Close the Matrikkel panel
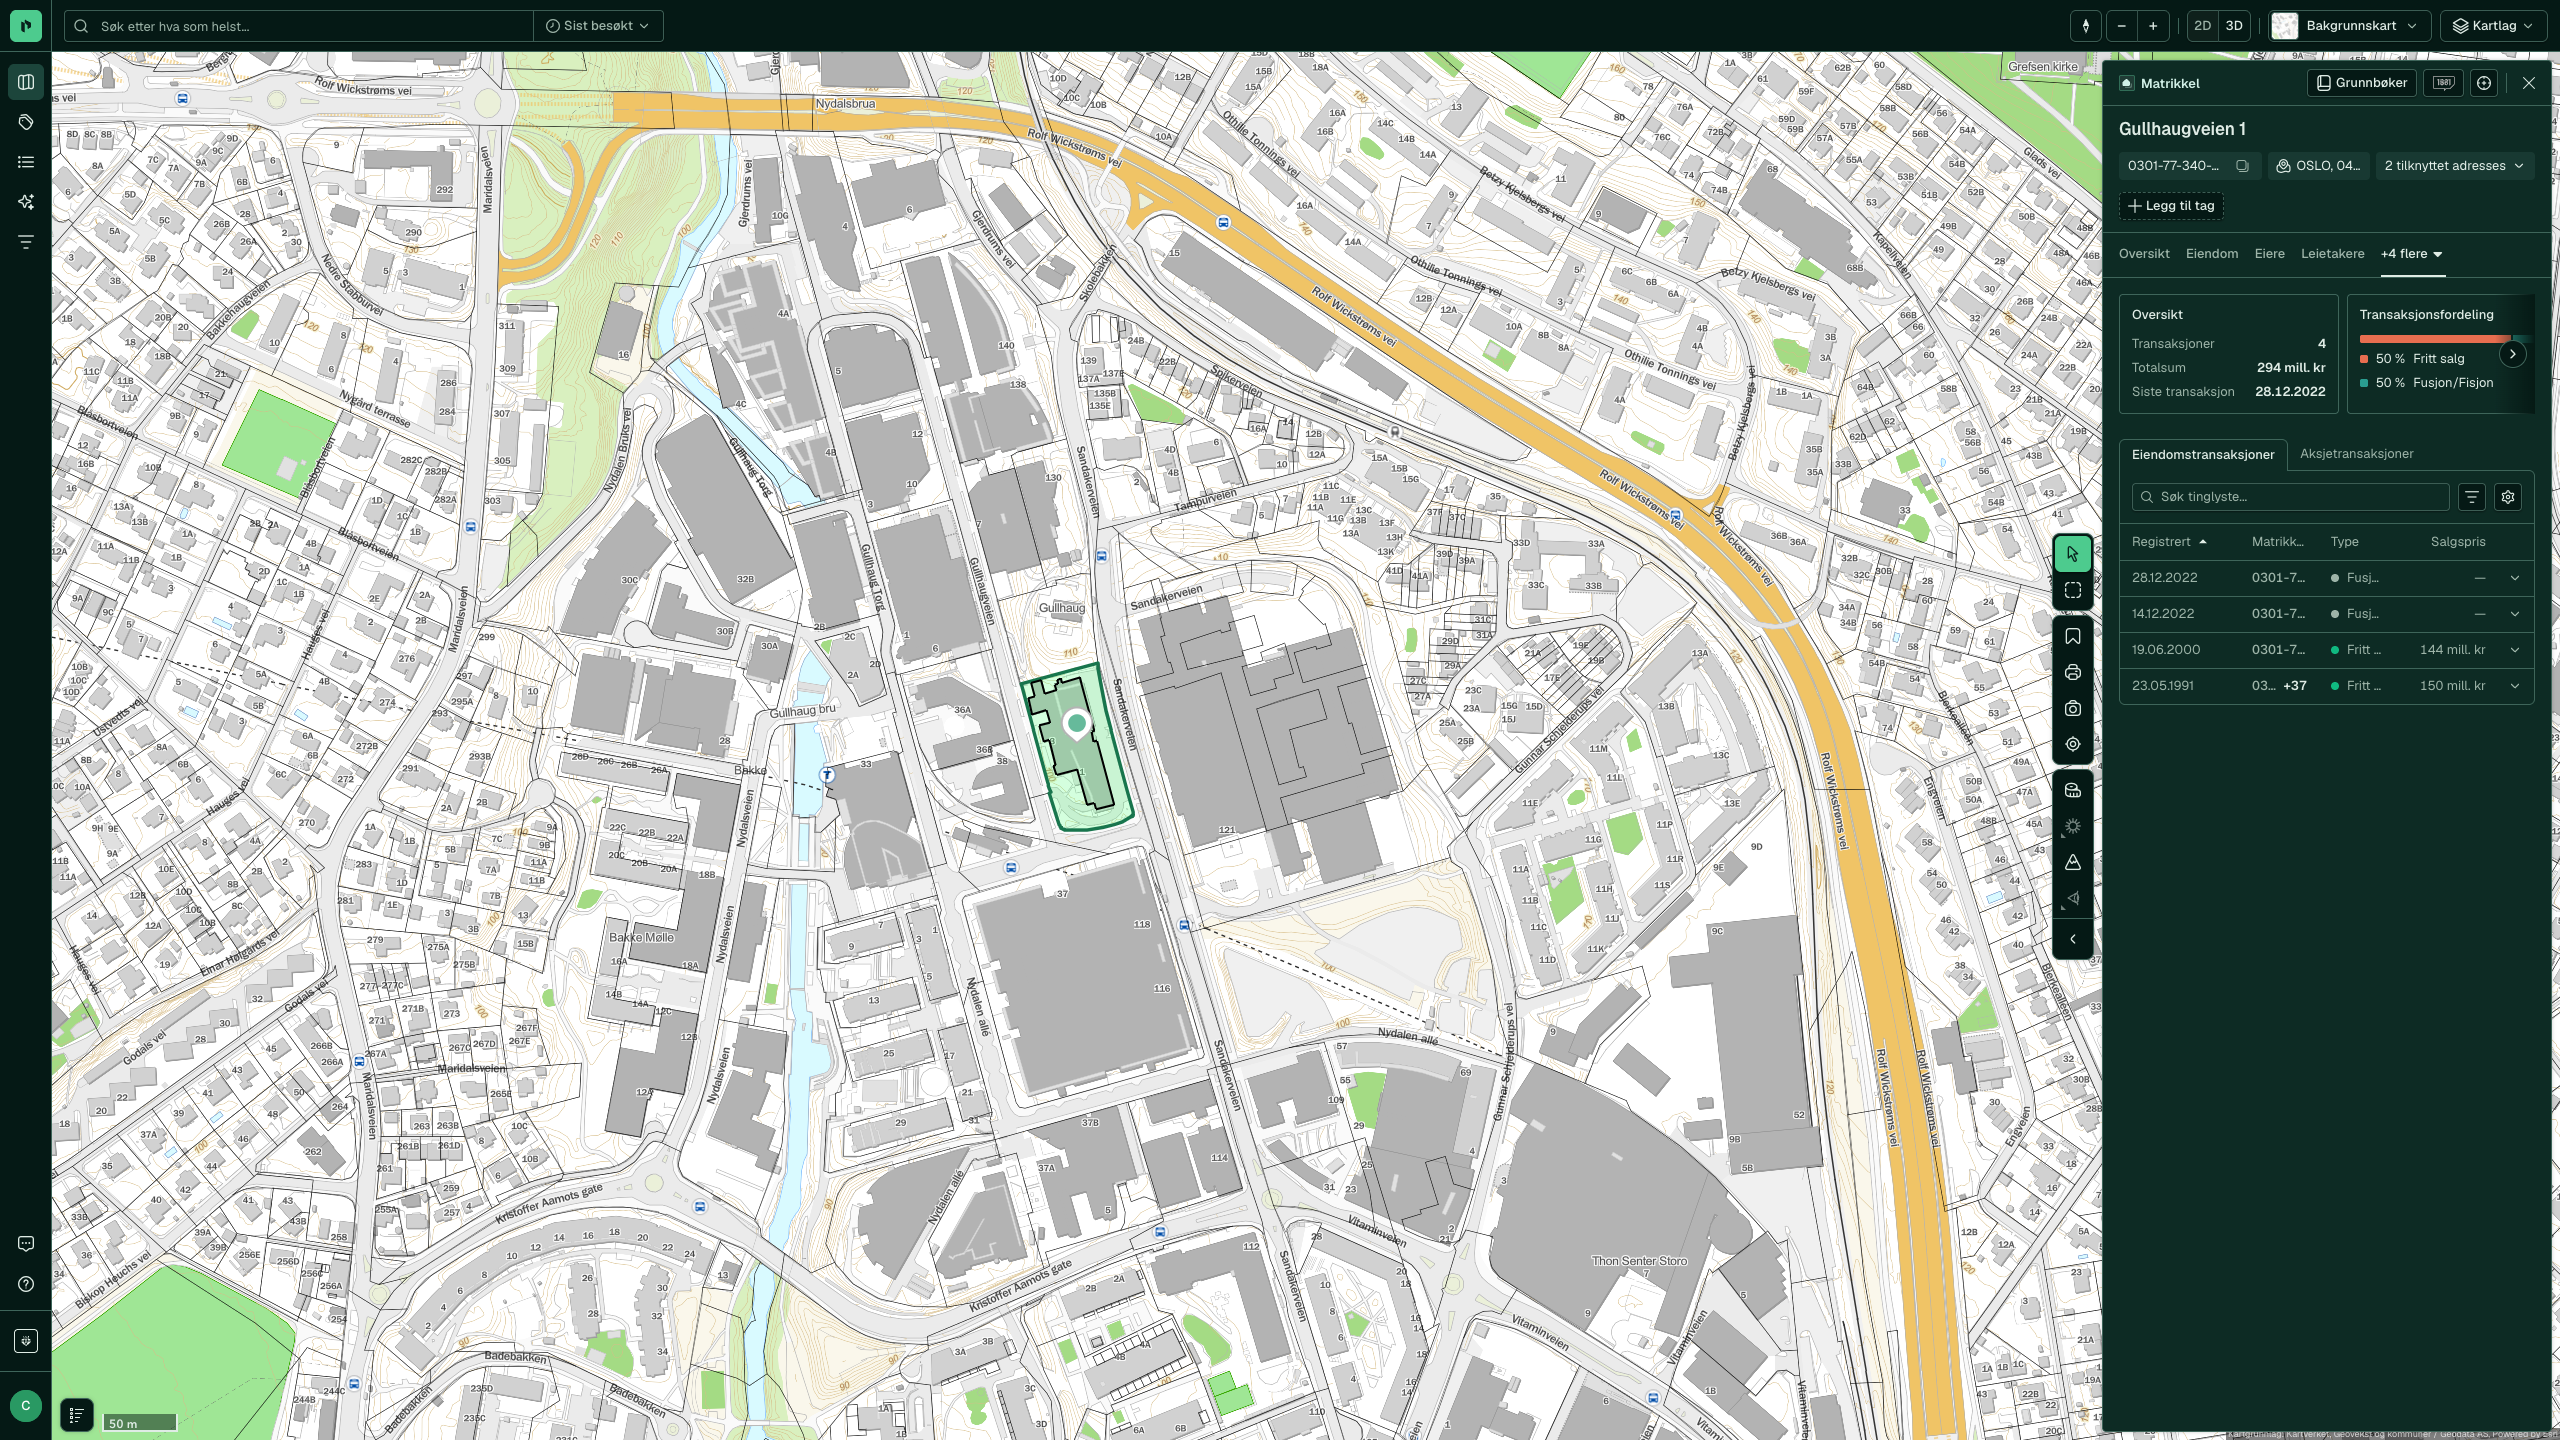Screen dimensions: 2560x1440 2529,83
